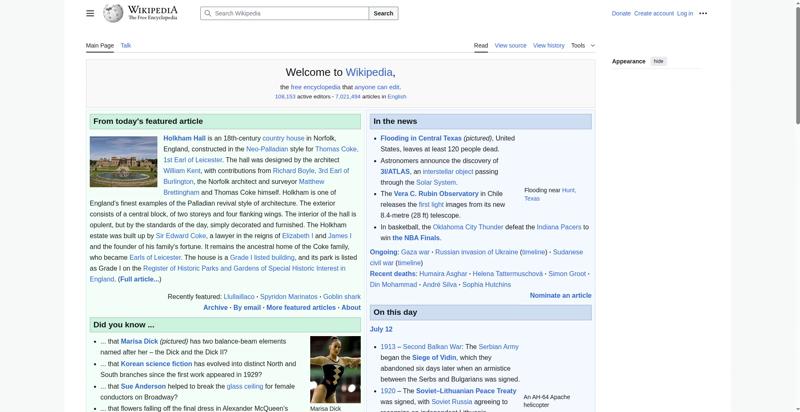Open Flooding in Central Texas news link
800x412 pixels.
click(421, 138)
